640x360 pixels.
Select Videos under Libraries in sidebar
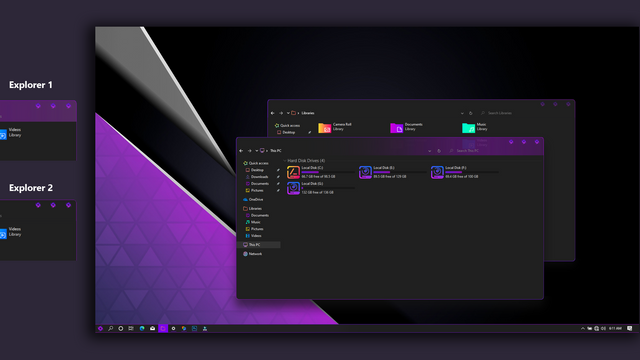click(253, 236)
